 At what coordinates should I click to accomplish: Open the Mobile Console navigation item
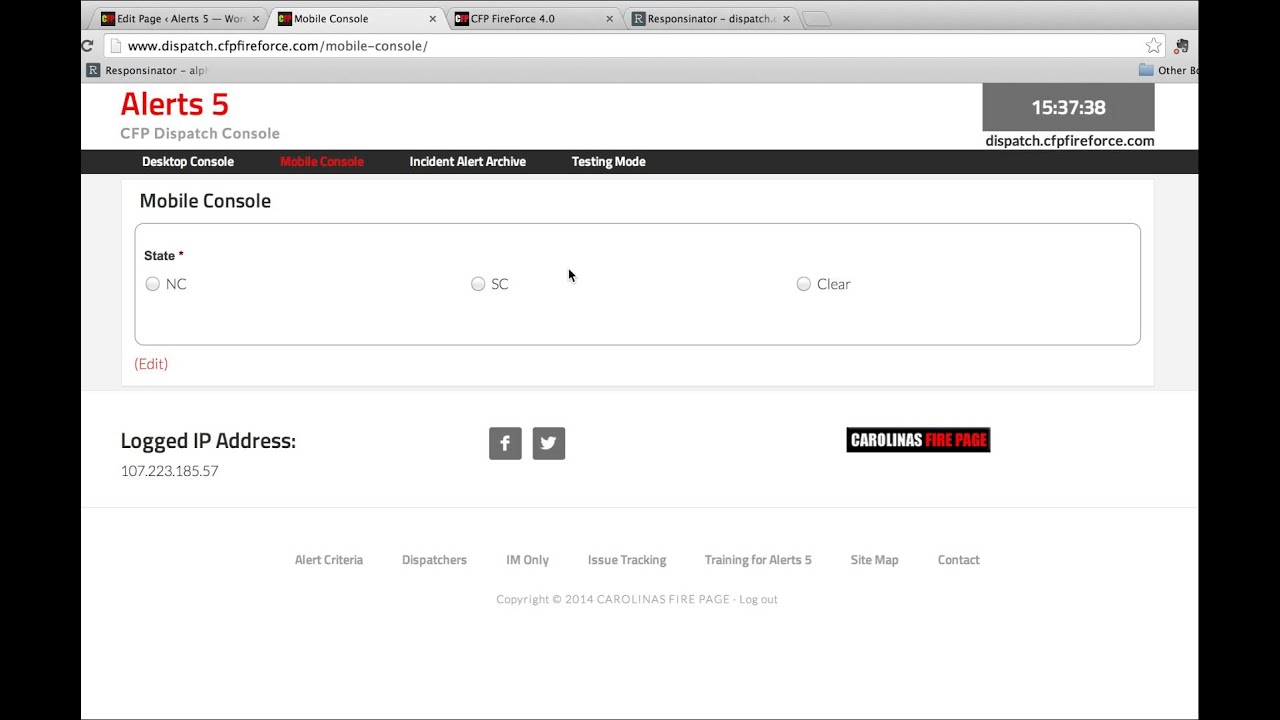[x=322, y=162]
